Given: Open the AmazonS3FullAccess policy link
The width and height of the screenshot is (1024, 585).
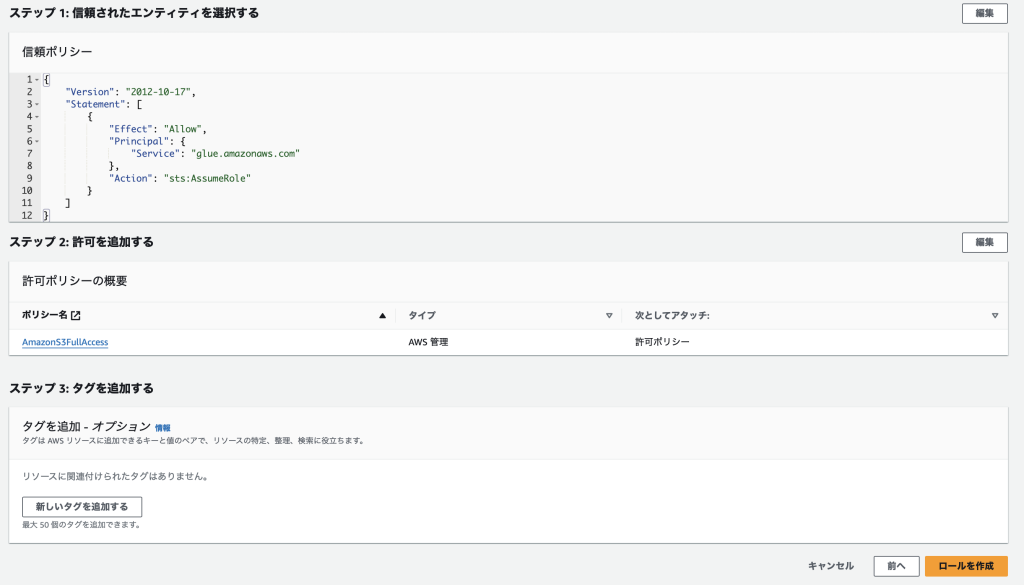Looking at the screenshot, I should (x=65, y=342).
